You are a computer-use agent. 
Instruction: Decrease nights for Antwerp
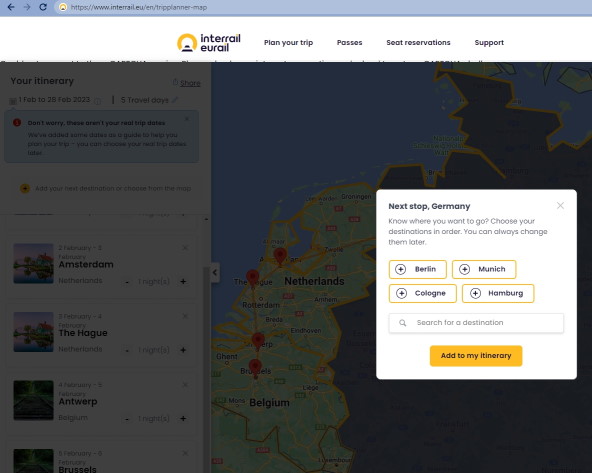[127, 419]
